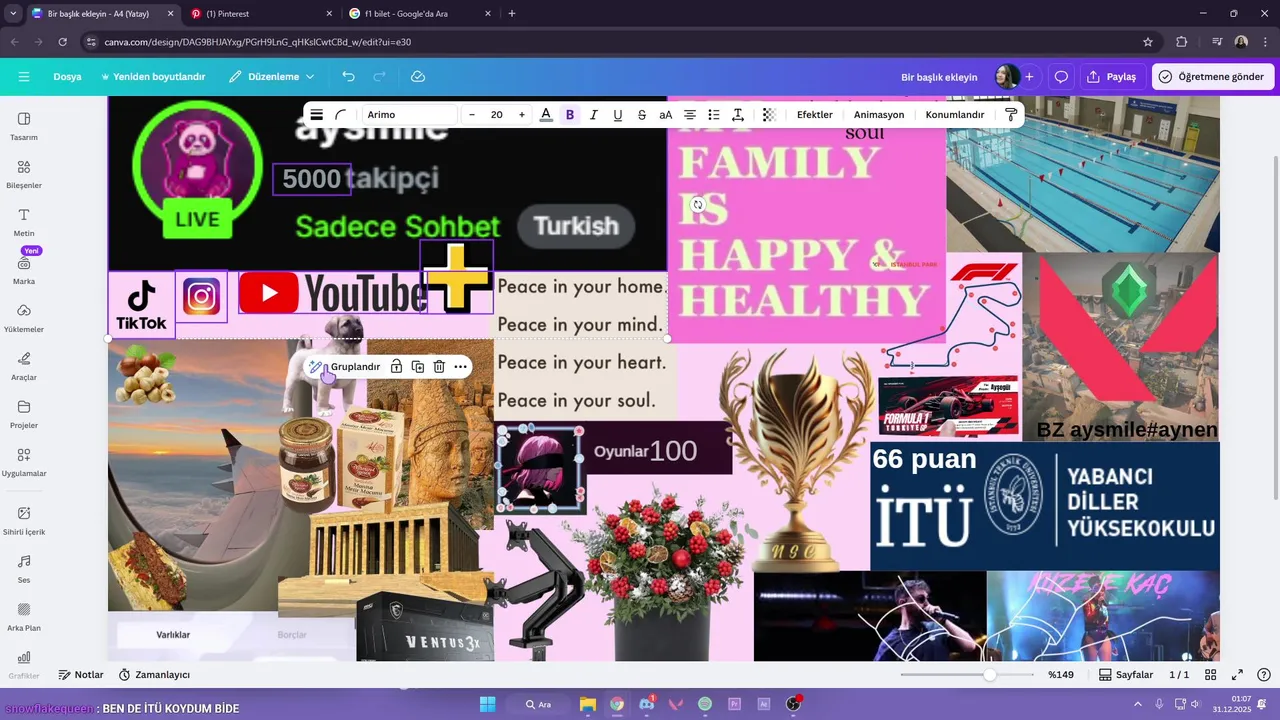The image size is (1280, 720).
Task: Click the cloud save status icon
Action: point(418,77)
